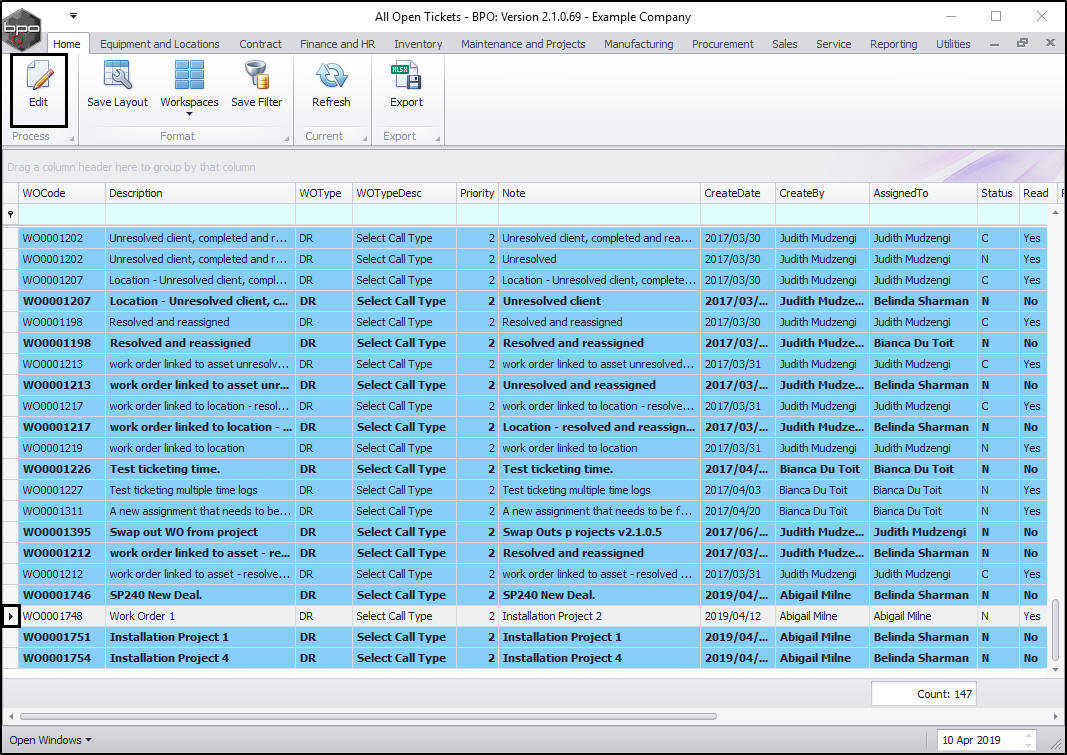Refresh the ticket list
This screenshot has width=1067, height=755.
(330, 77)
